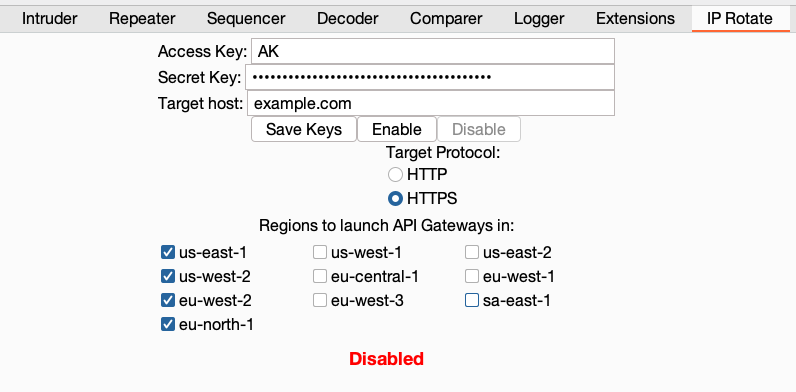Tick the eu-west-3 checkbox
The height and width of the screenshot is (392, 796).
[320, 301]
